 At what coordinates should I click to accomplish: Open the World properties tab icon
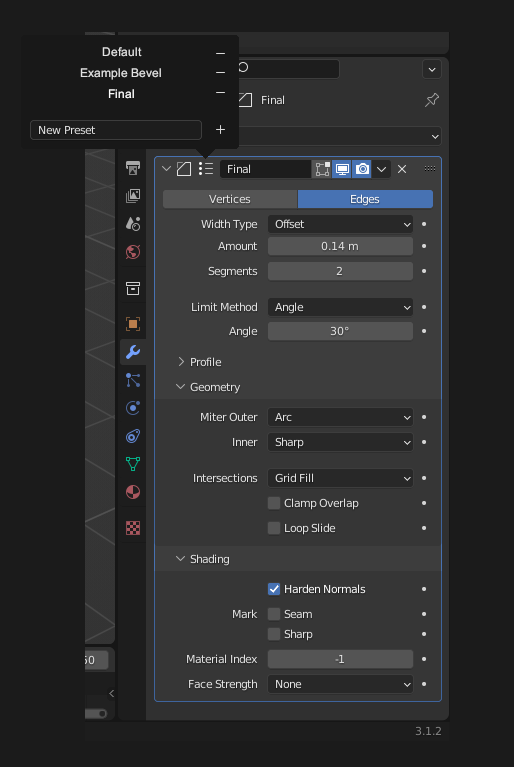coord(133,252)
